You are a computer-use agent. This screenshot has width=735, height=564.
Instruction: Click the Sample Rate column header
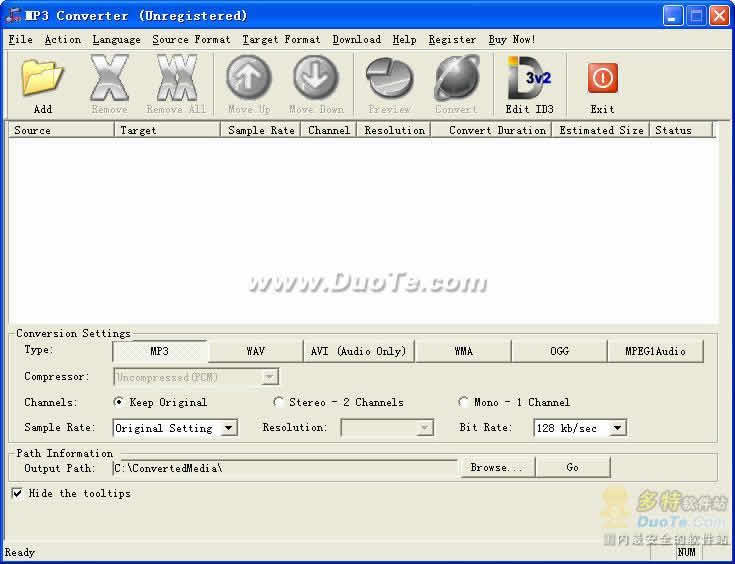tap(261, 130)
